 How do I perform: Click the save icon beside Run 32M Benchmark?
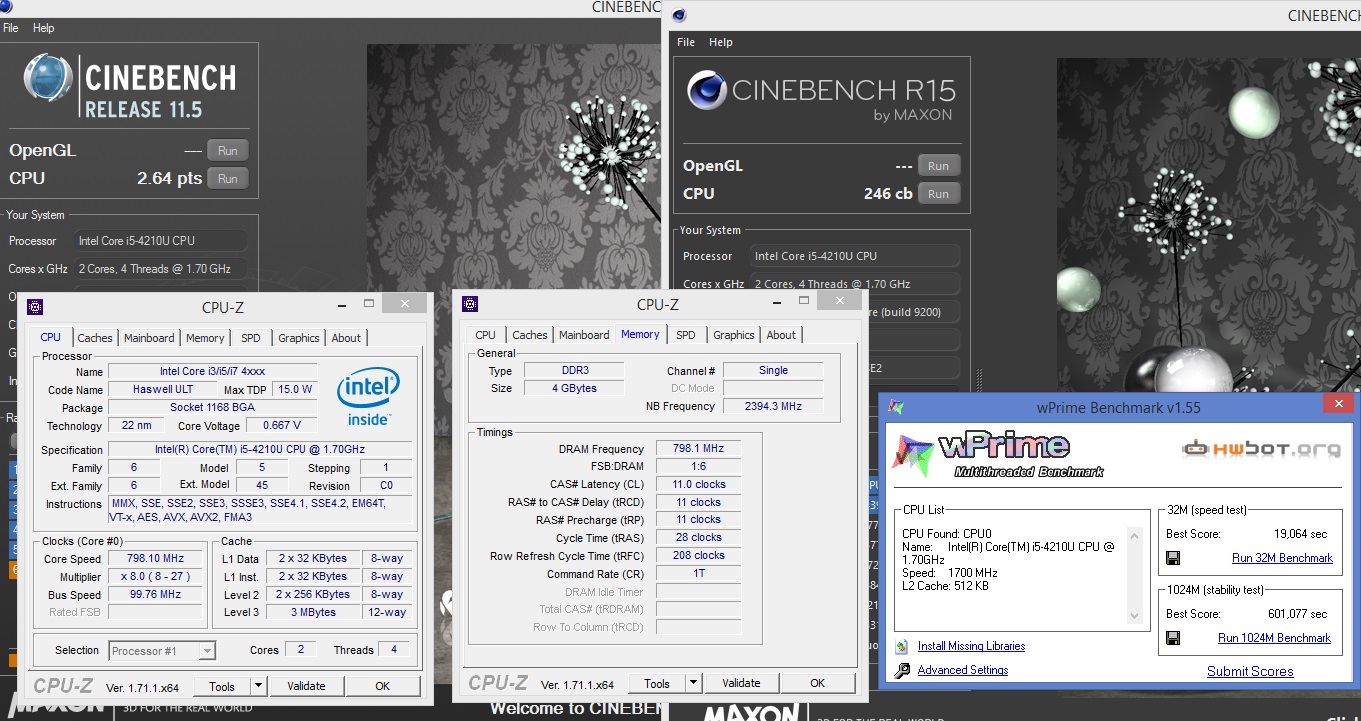(x=1174, y=558)
